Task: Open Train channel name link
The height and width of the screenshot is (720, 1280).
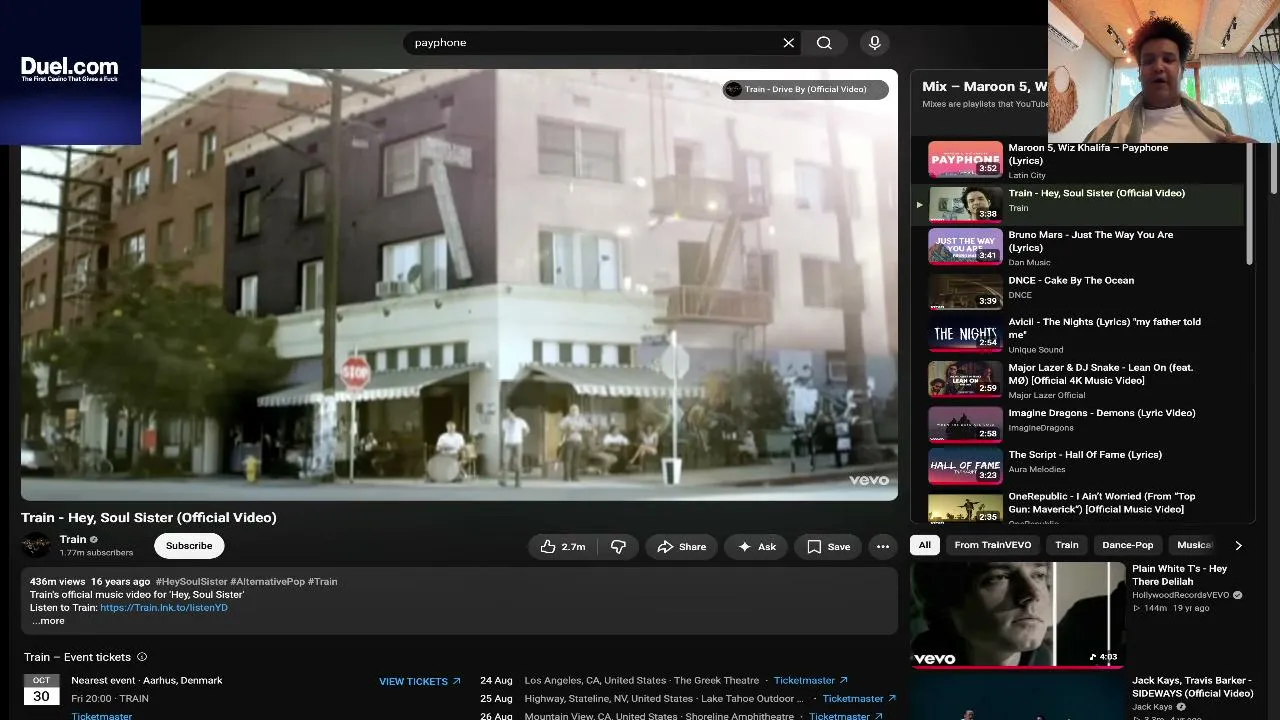Action: tap(73, 539)
